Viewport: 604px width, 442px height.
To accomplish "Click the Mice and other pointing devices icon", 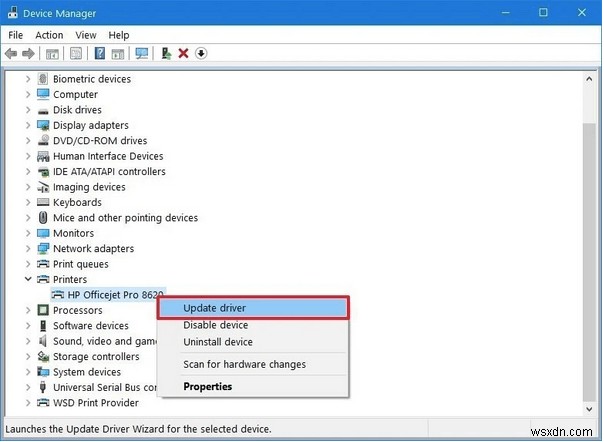I will [x=43, y=218].
